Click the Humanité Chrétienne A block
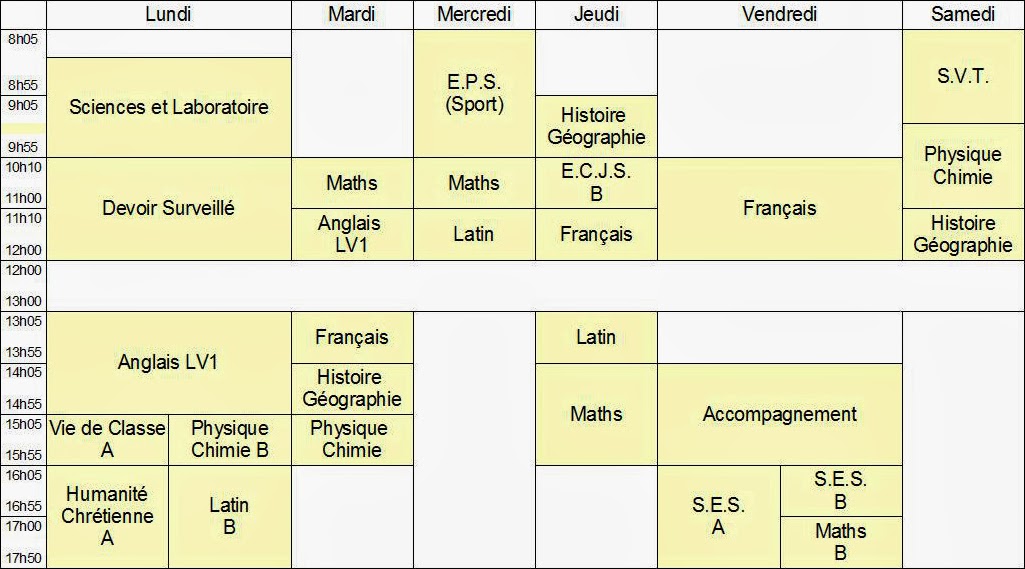1025x569 pixels. click(107, 516)
